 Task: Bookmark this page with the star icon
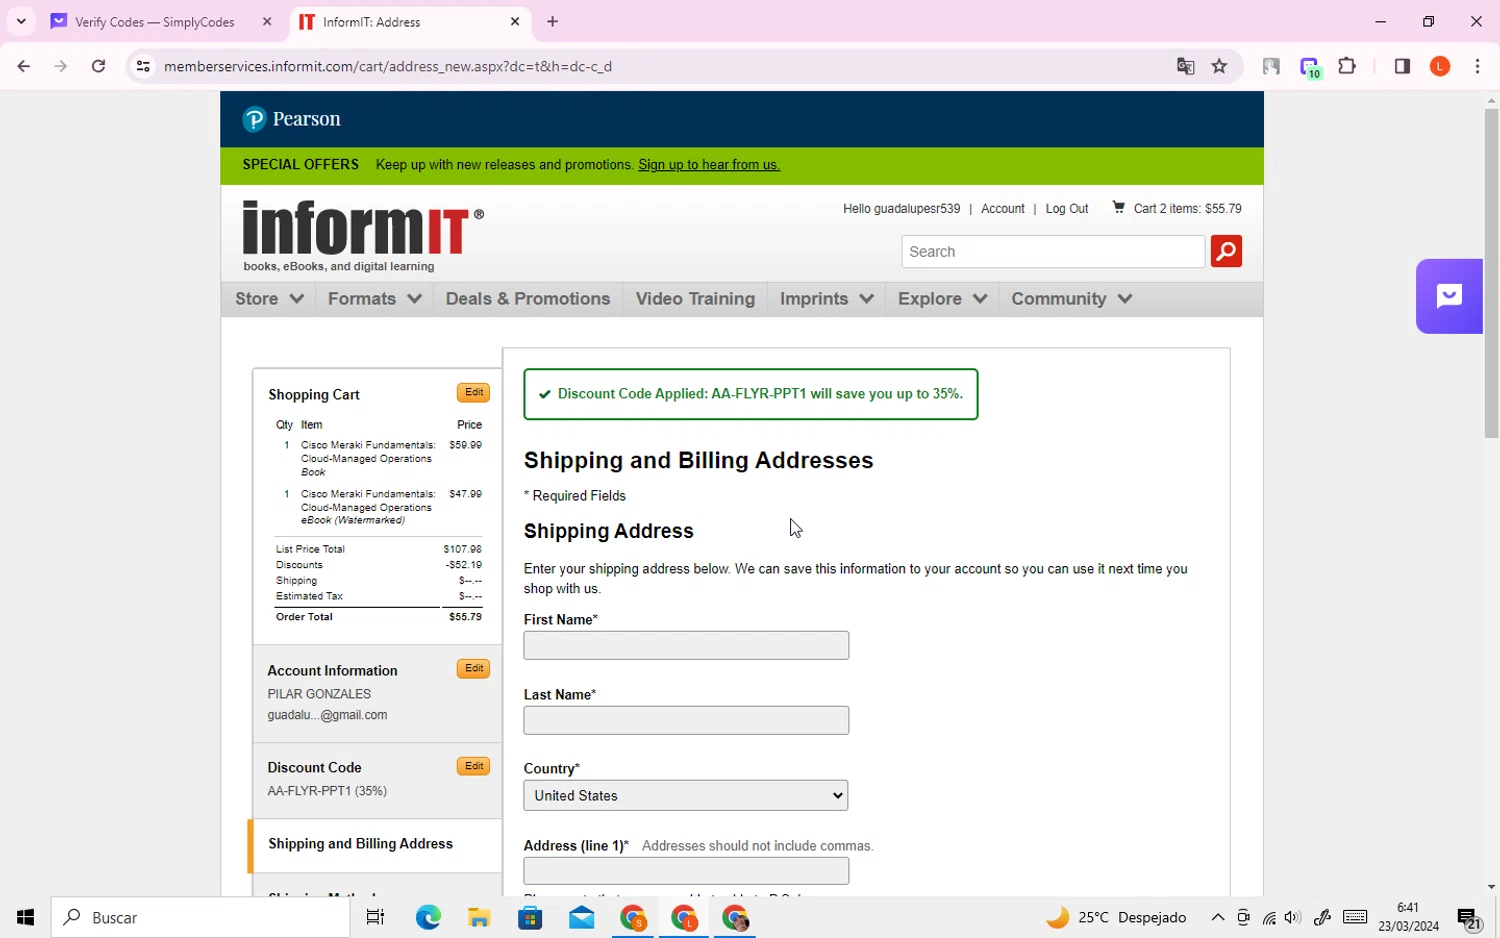1219,66
